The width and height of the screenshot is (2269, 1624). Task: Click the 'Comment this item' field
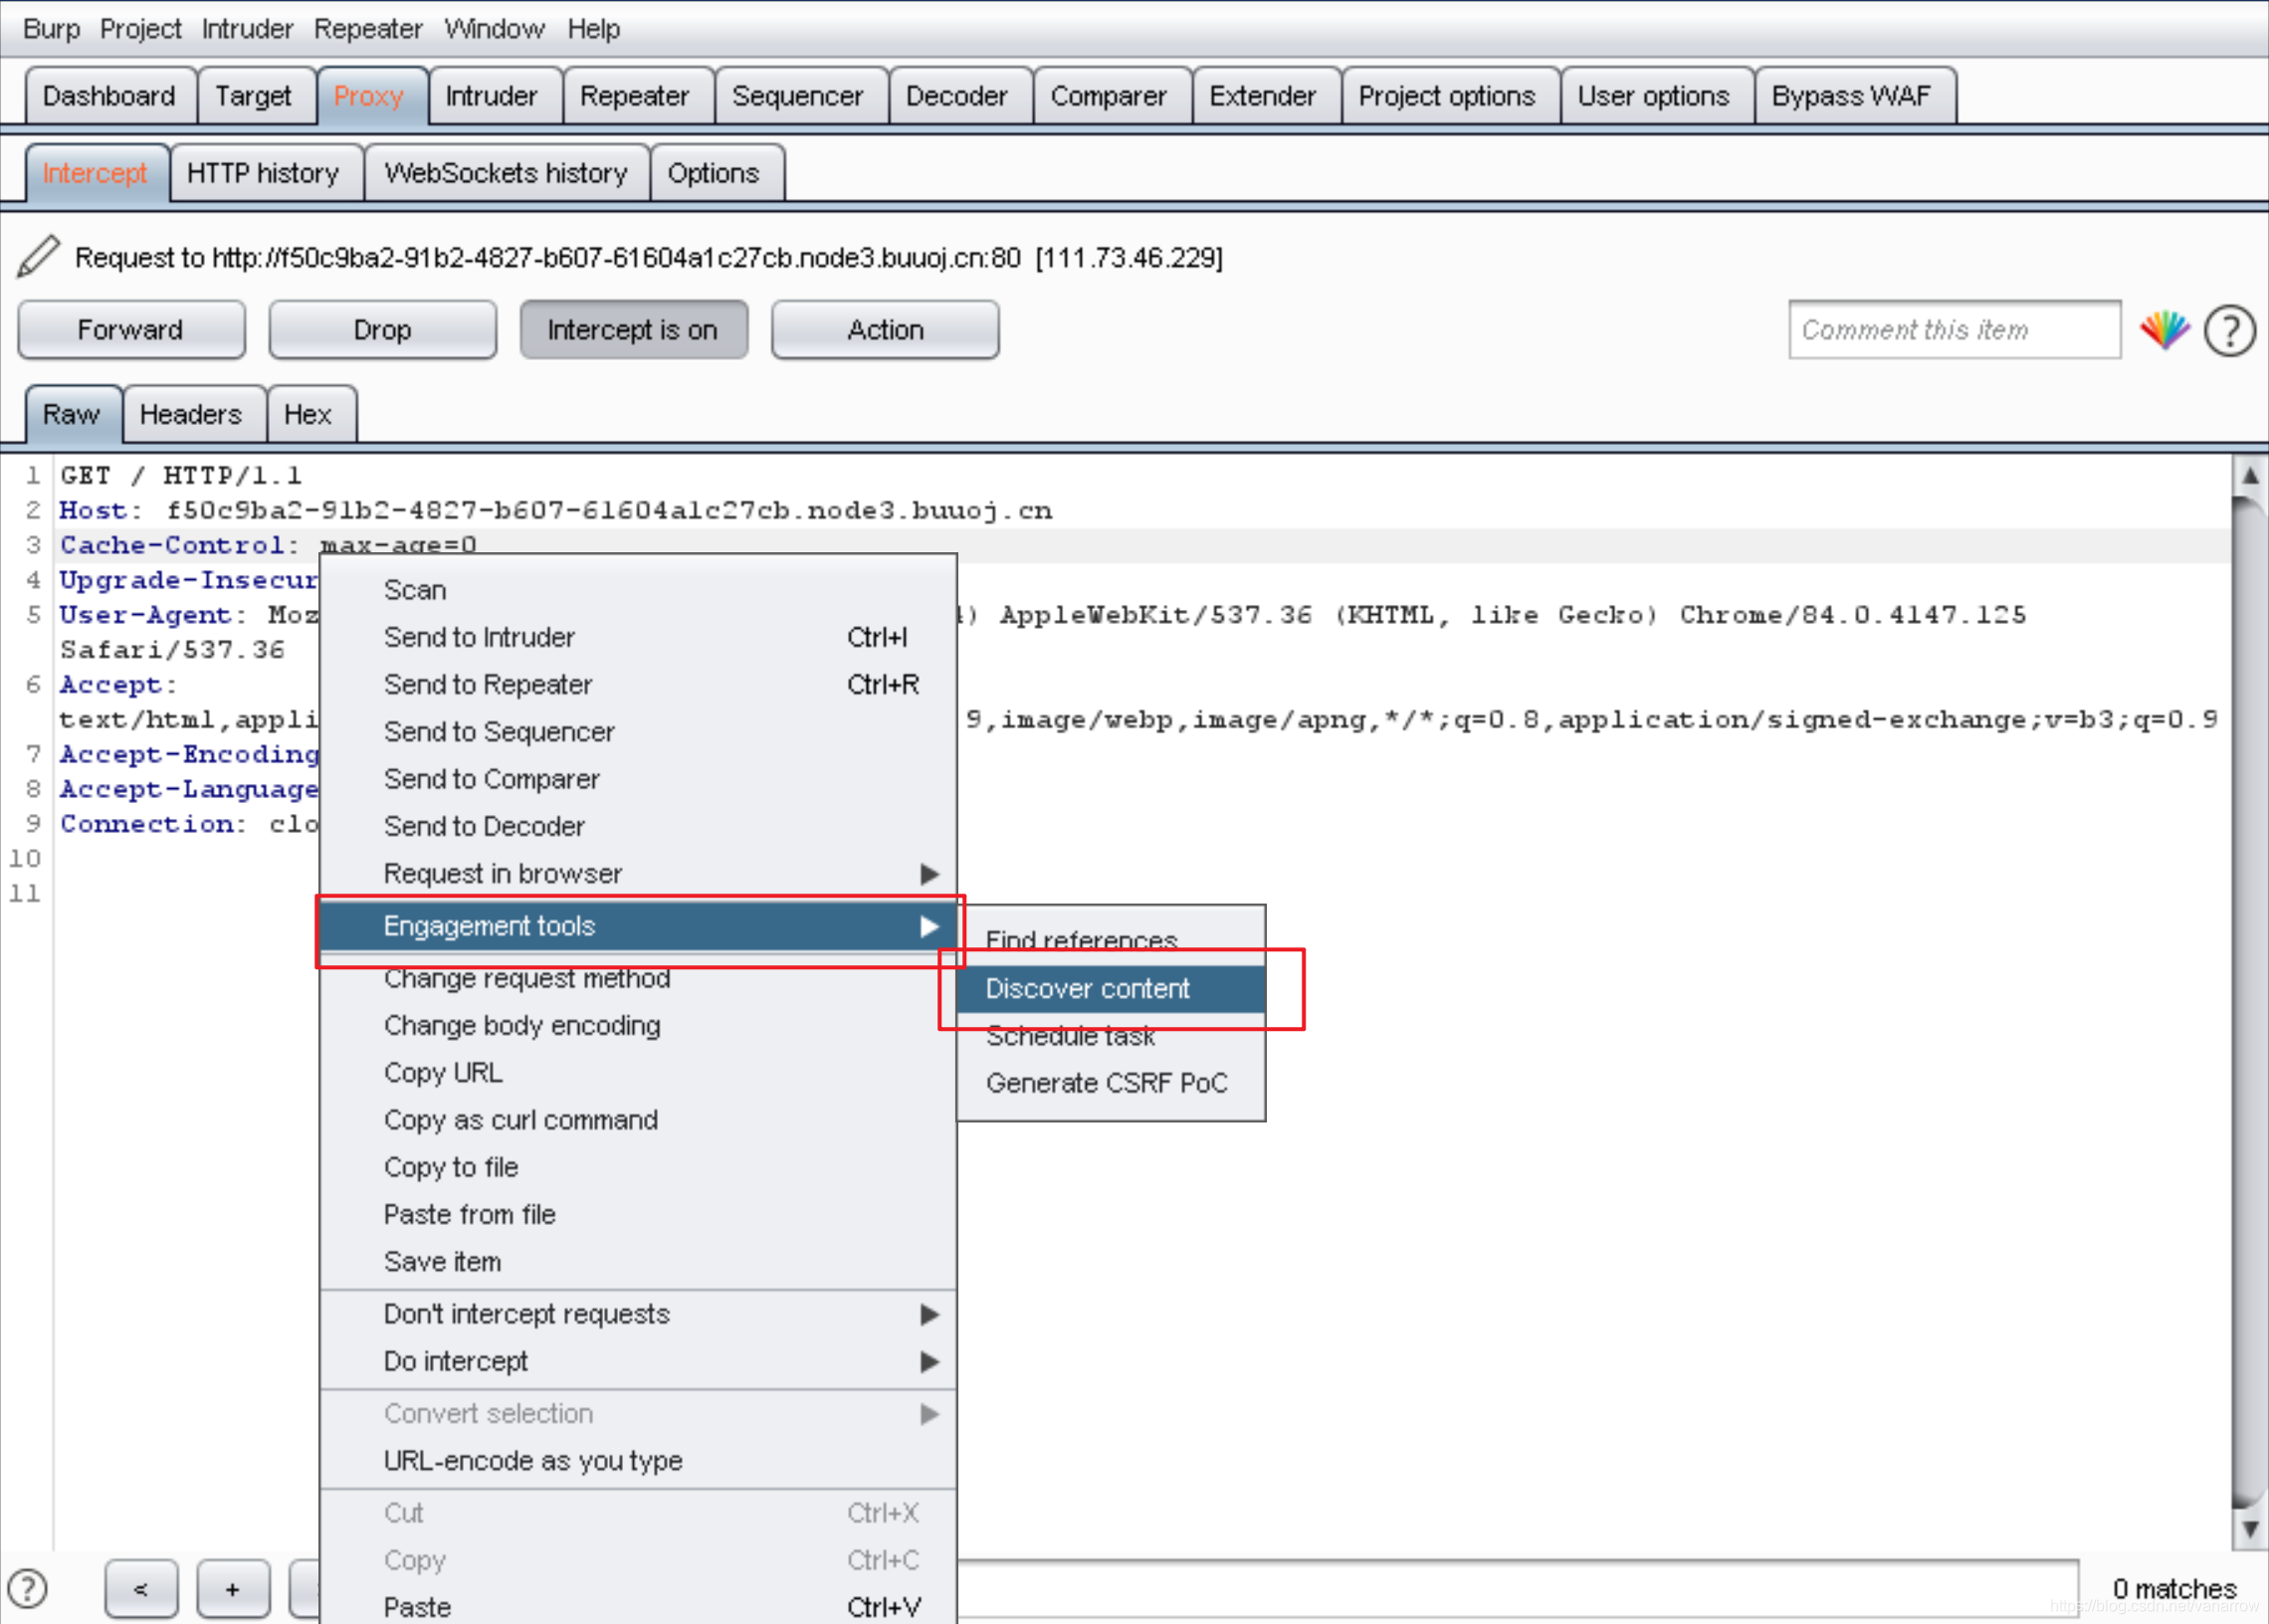pyautogui.click(x=1953, y=330)
